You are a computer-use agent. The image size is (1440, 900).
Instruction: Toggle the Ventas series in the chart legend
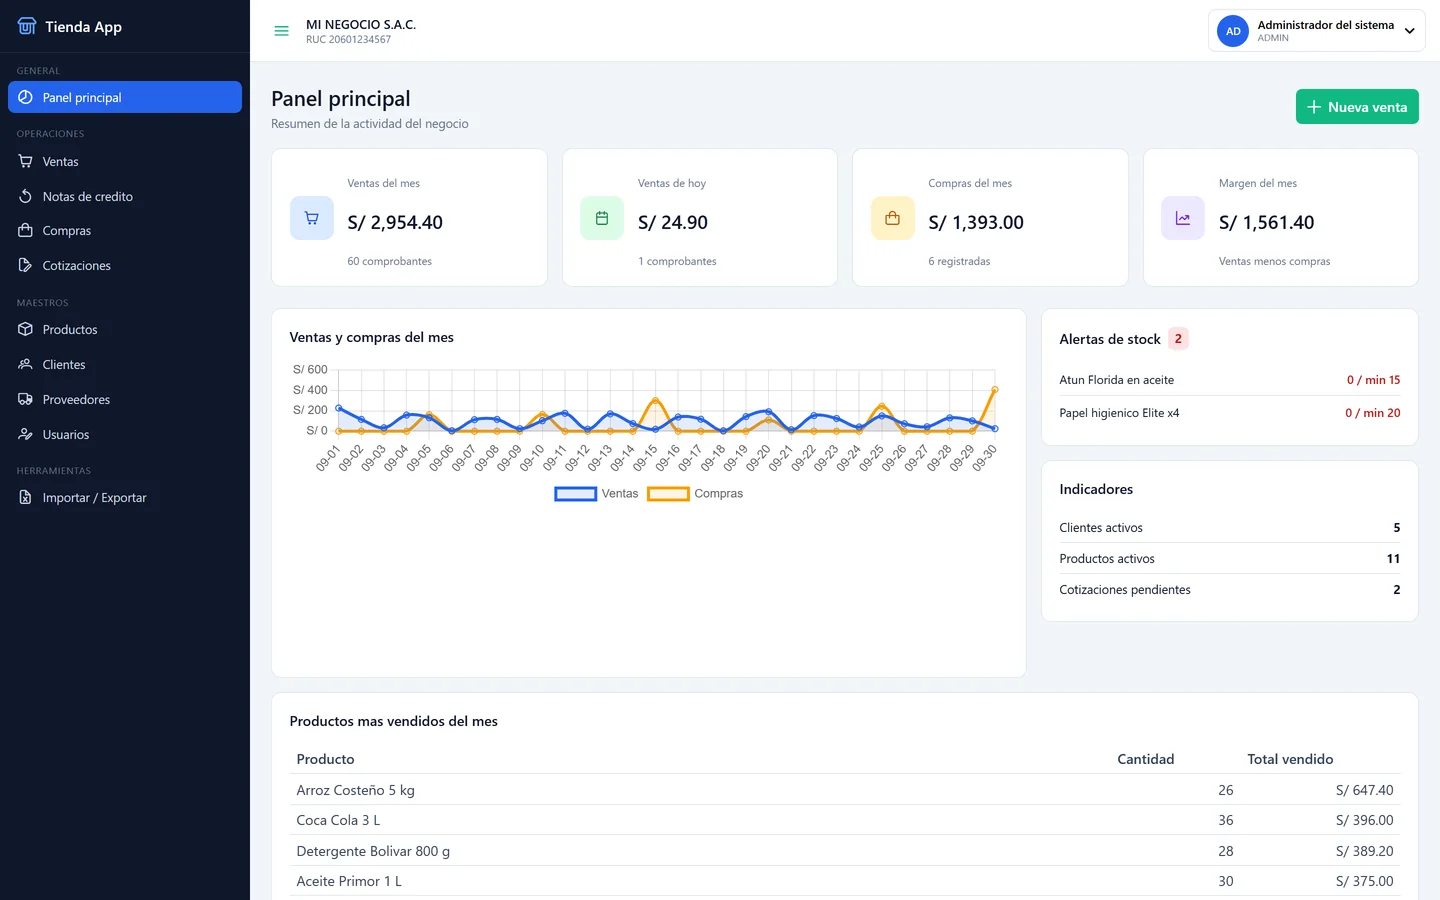pos(597,493)
